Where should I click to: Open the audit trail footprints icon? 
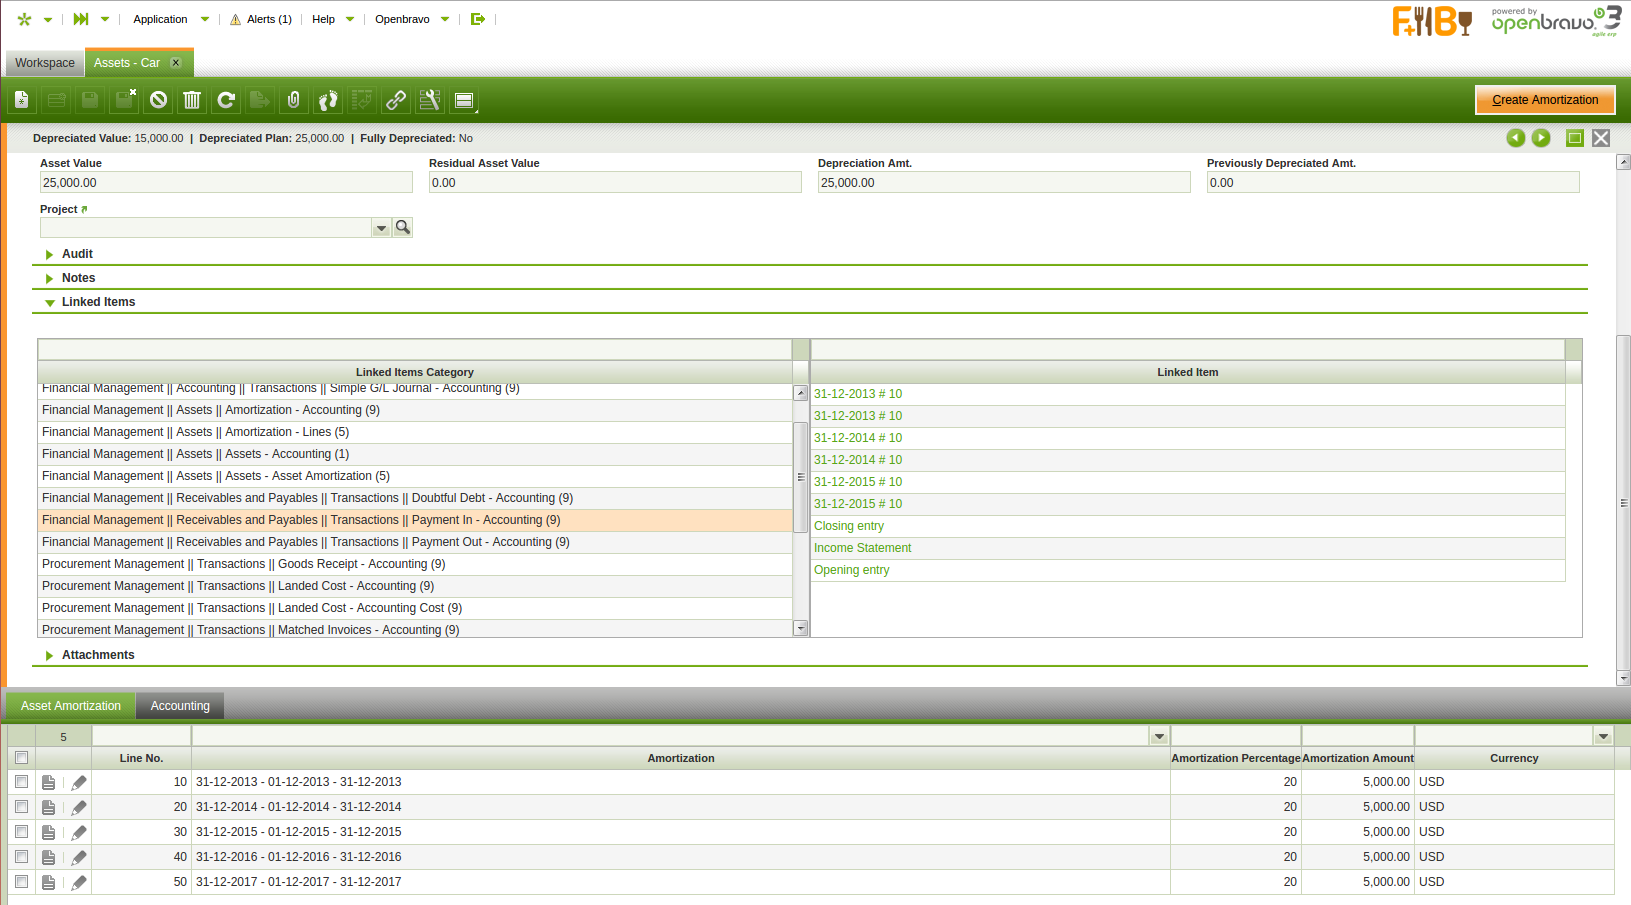[x=328, y=100]
